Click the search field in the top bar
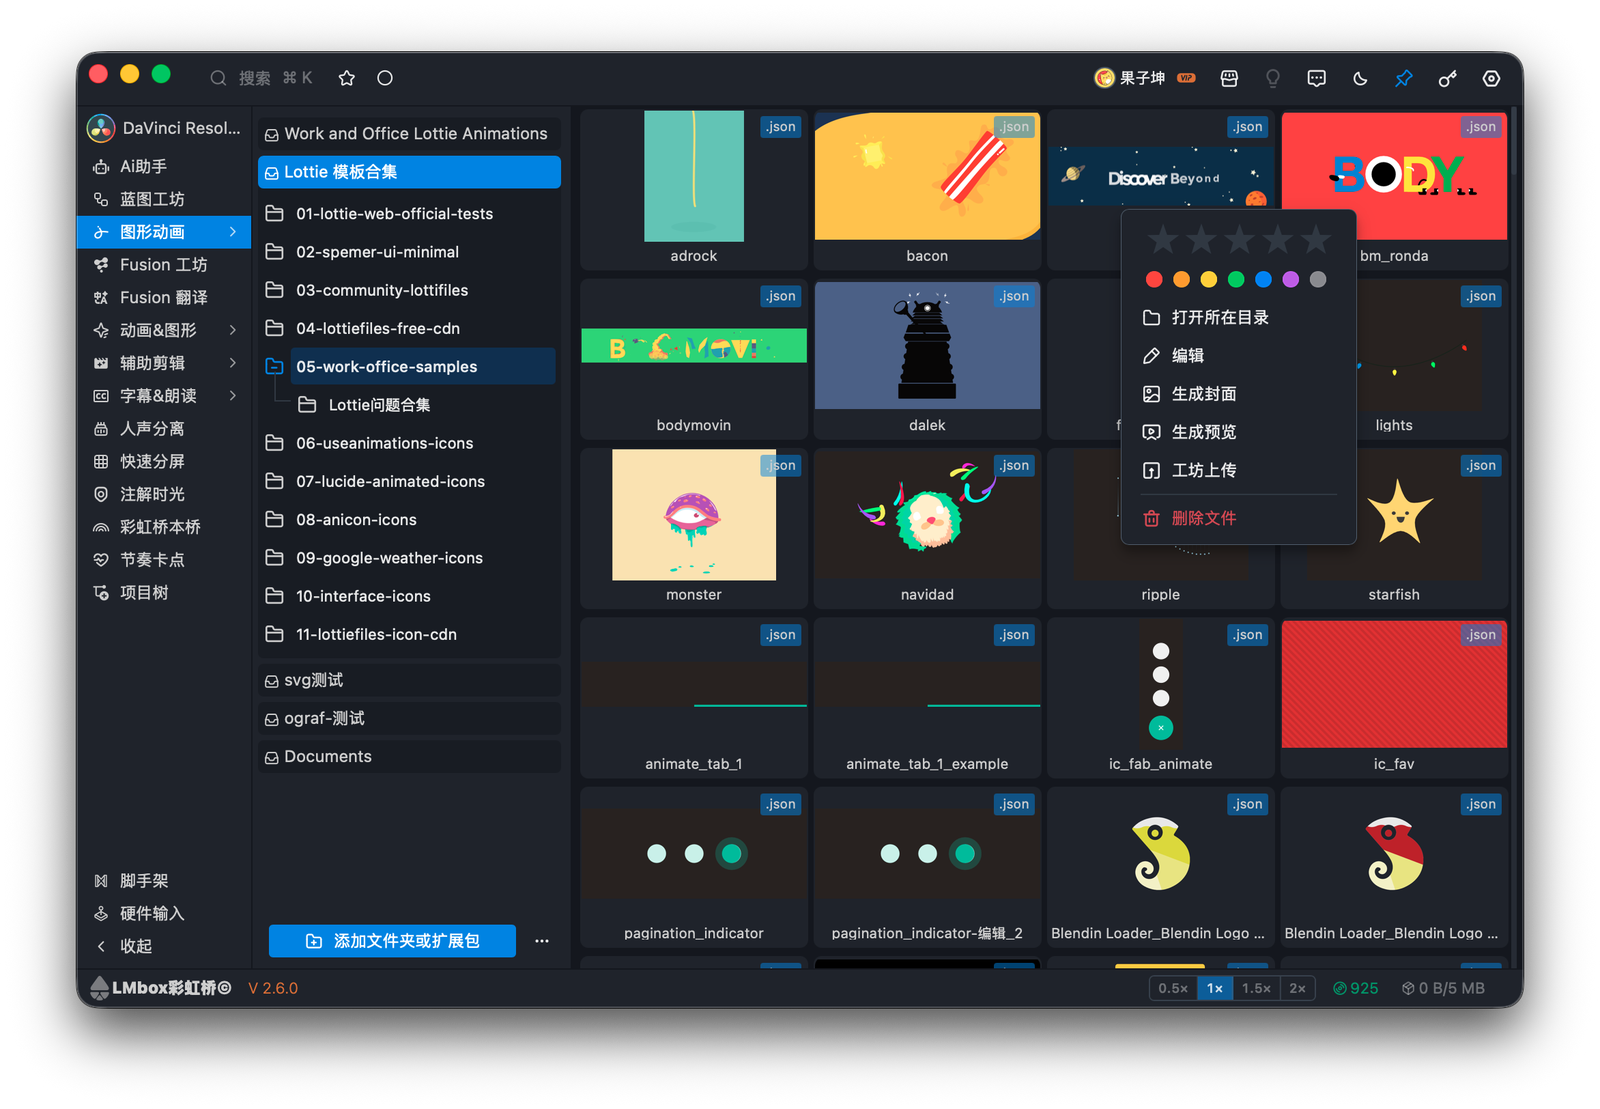 [x=262, y=78]
